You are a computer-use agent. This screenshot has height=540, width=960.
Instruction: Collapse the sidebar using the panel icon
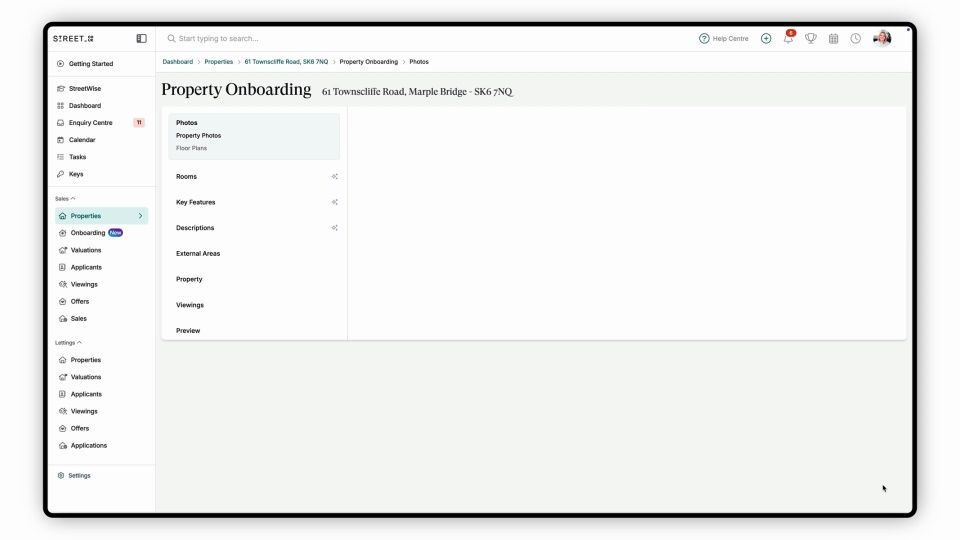141,39
